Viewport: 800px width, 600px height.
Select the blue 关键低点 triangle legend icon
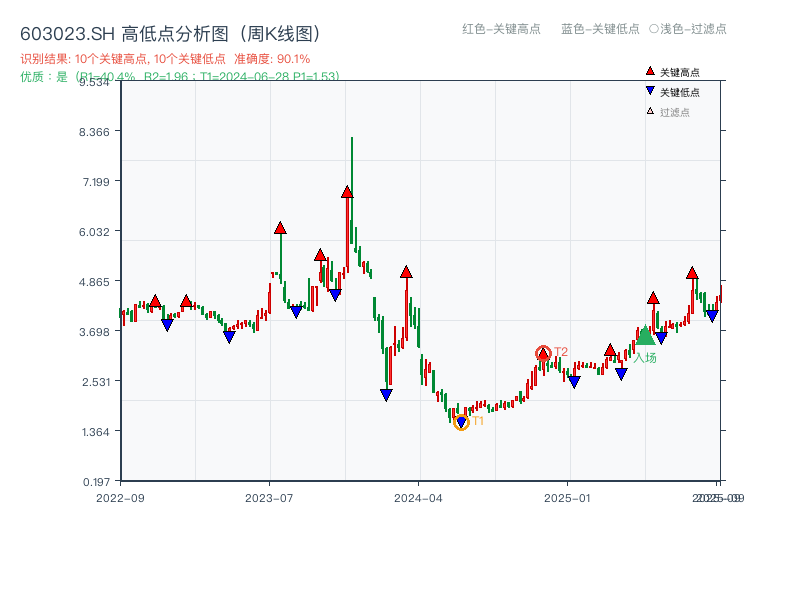649,90
